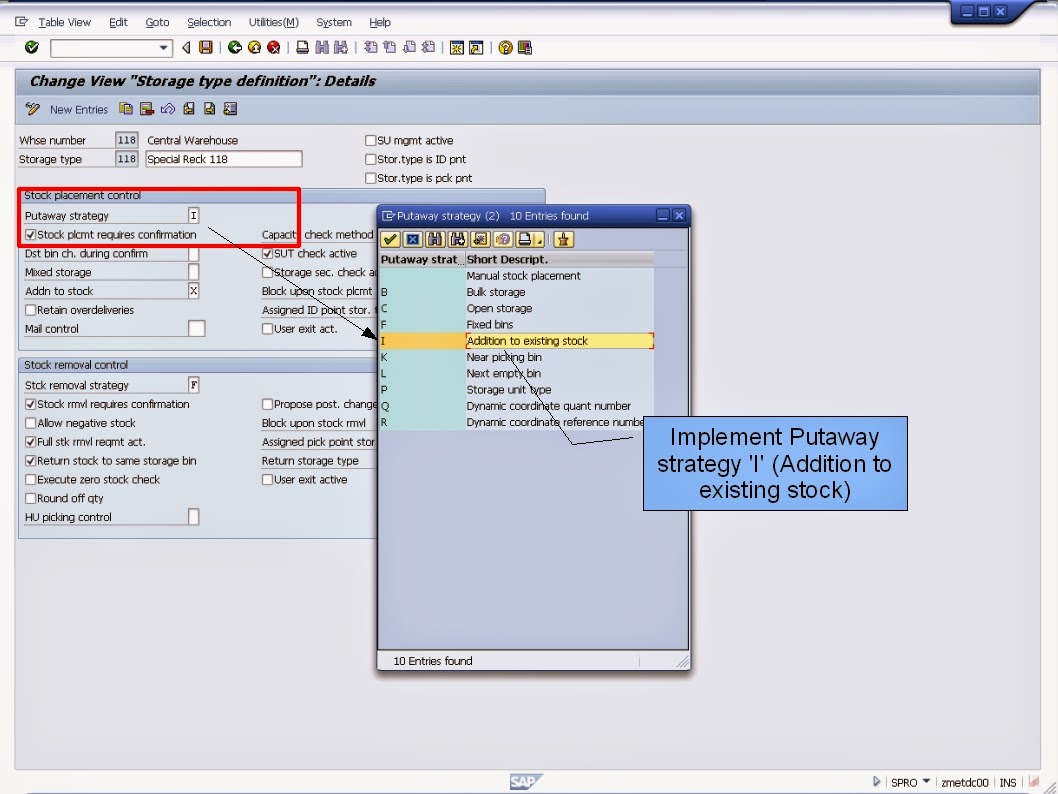Open the Goto menu
Screen dimensions: 1058x794
point(157,22)
